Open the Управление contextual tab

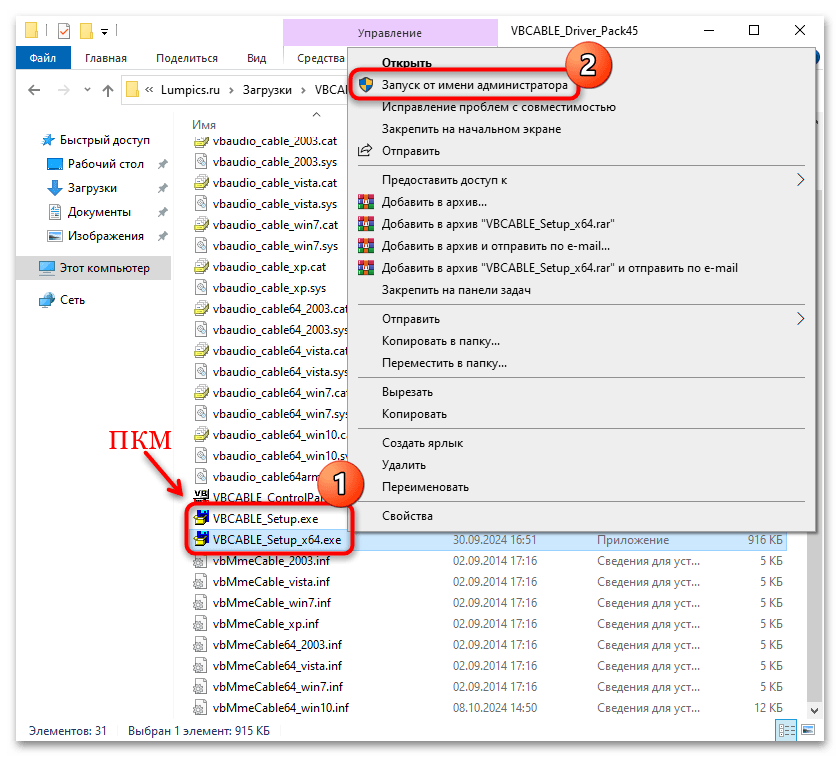click(389, 33)
